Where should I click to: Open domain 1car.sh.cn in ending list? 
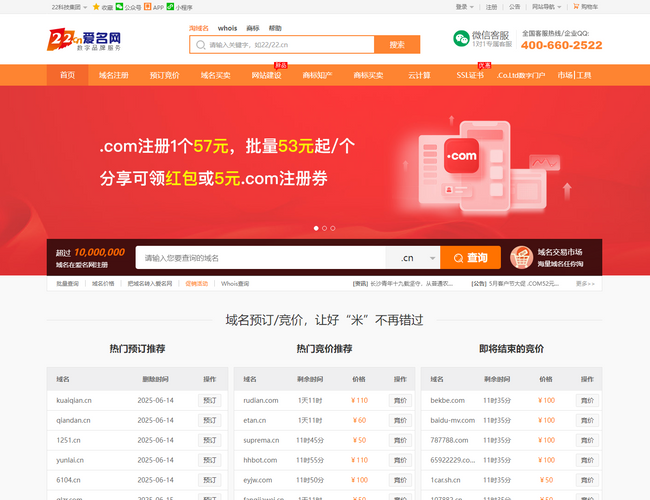click(445, 480)
